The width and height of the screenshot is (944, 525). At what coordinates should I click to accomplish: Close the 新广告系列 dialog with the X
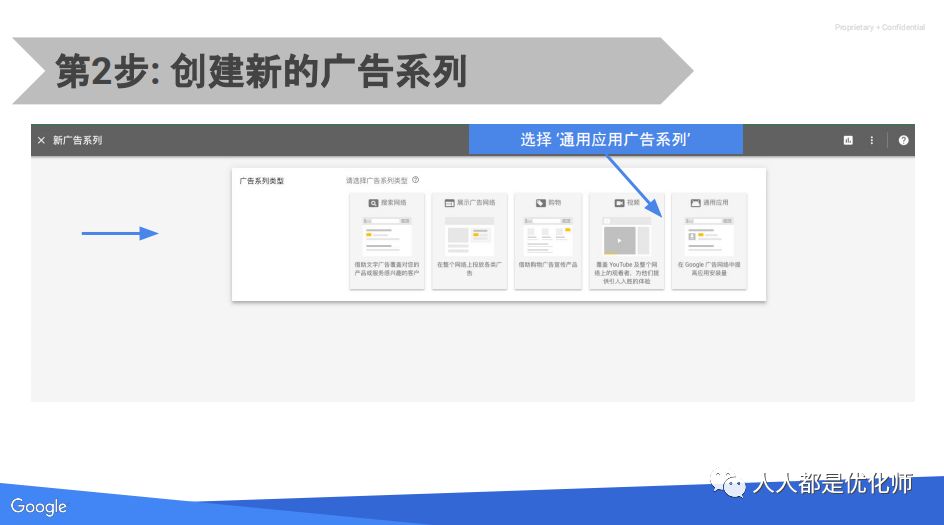coord(41,140)
